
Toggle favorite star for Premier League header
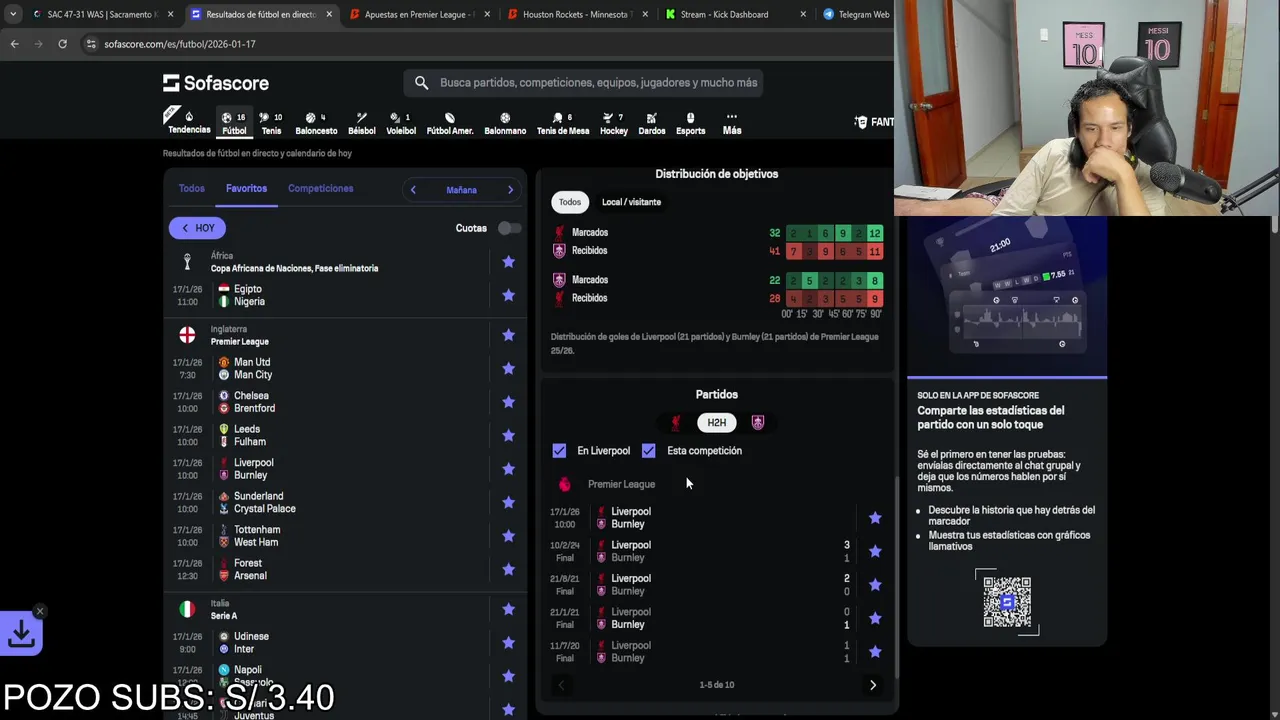[508, 335]
